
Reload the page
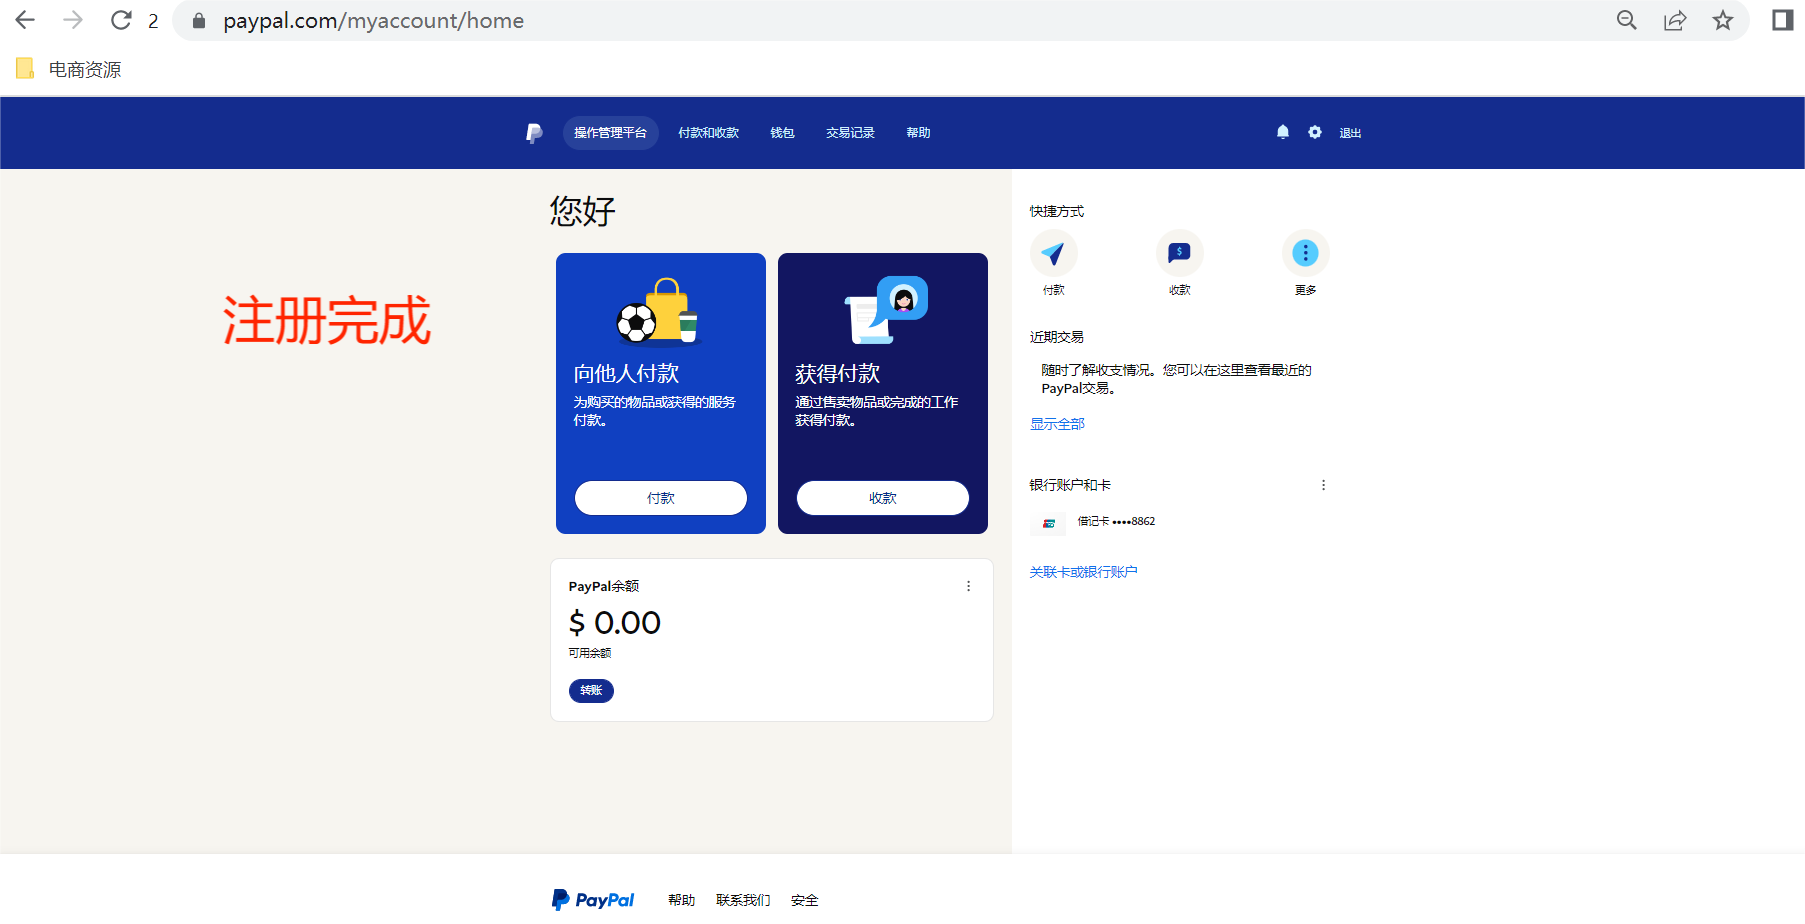click(121, 20)
